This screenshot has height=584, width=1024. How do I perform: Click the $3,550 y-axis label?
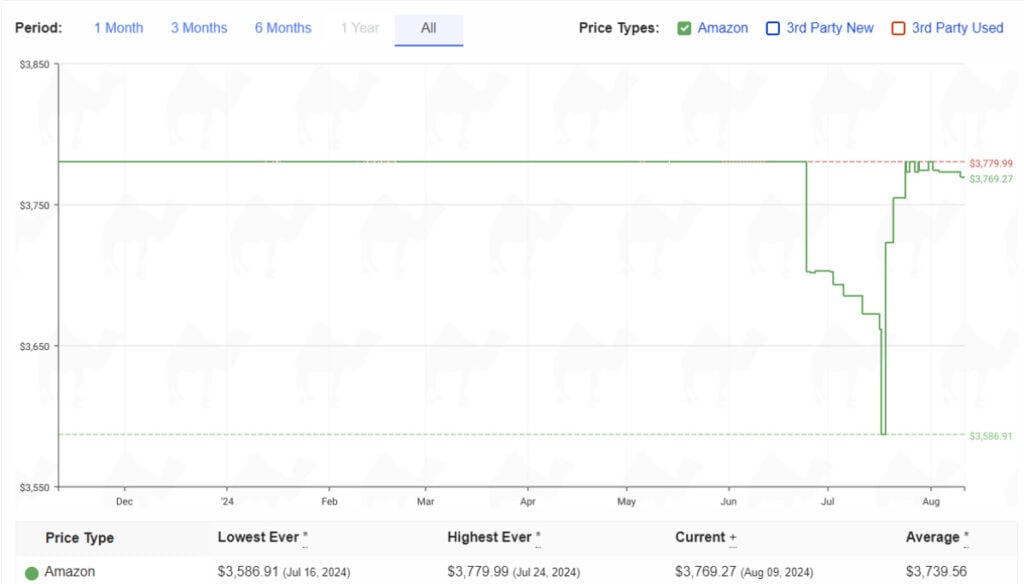[35, 487]
